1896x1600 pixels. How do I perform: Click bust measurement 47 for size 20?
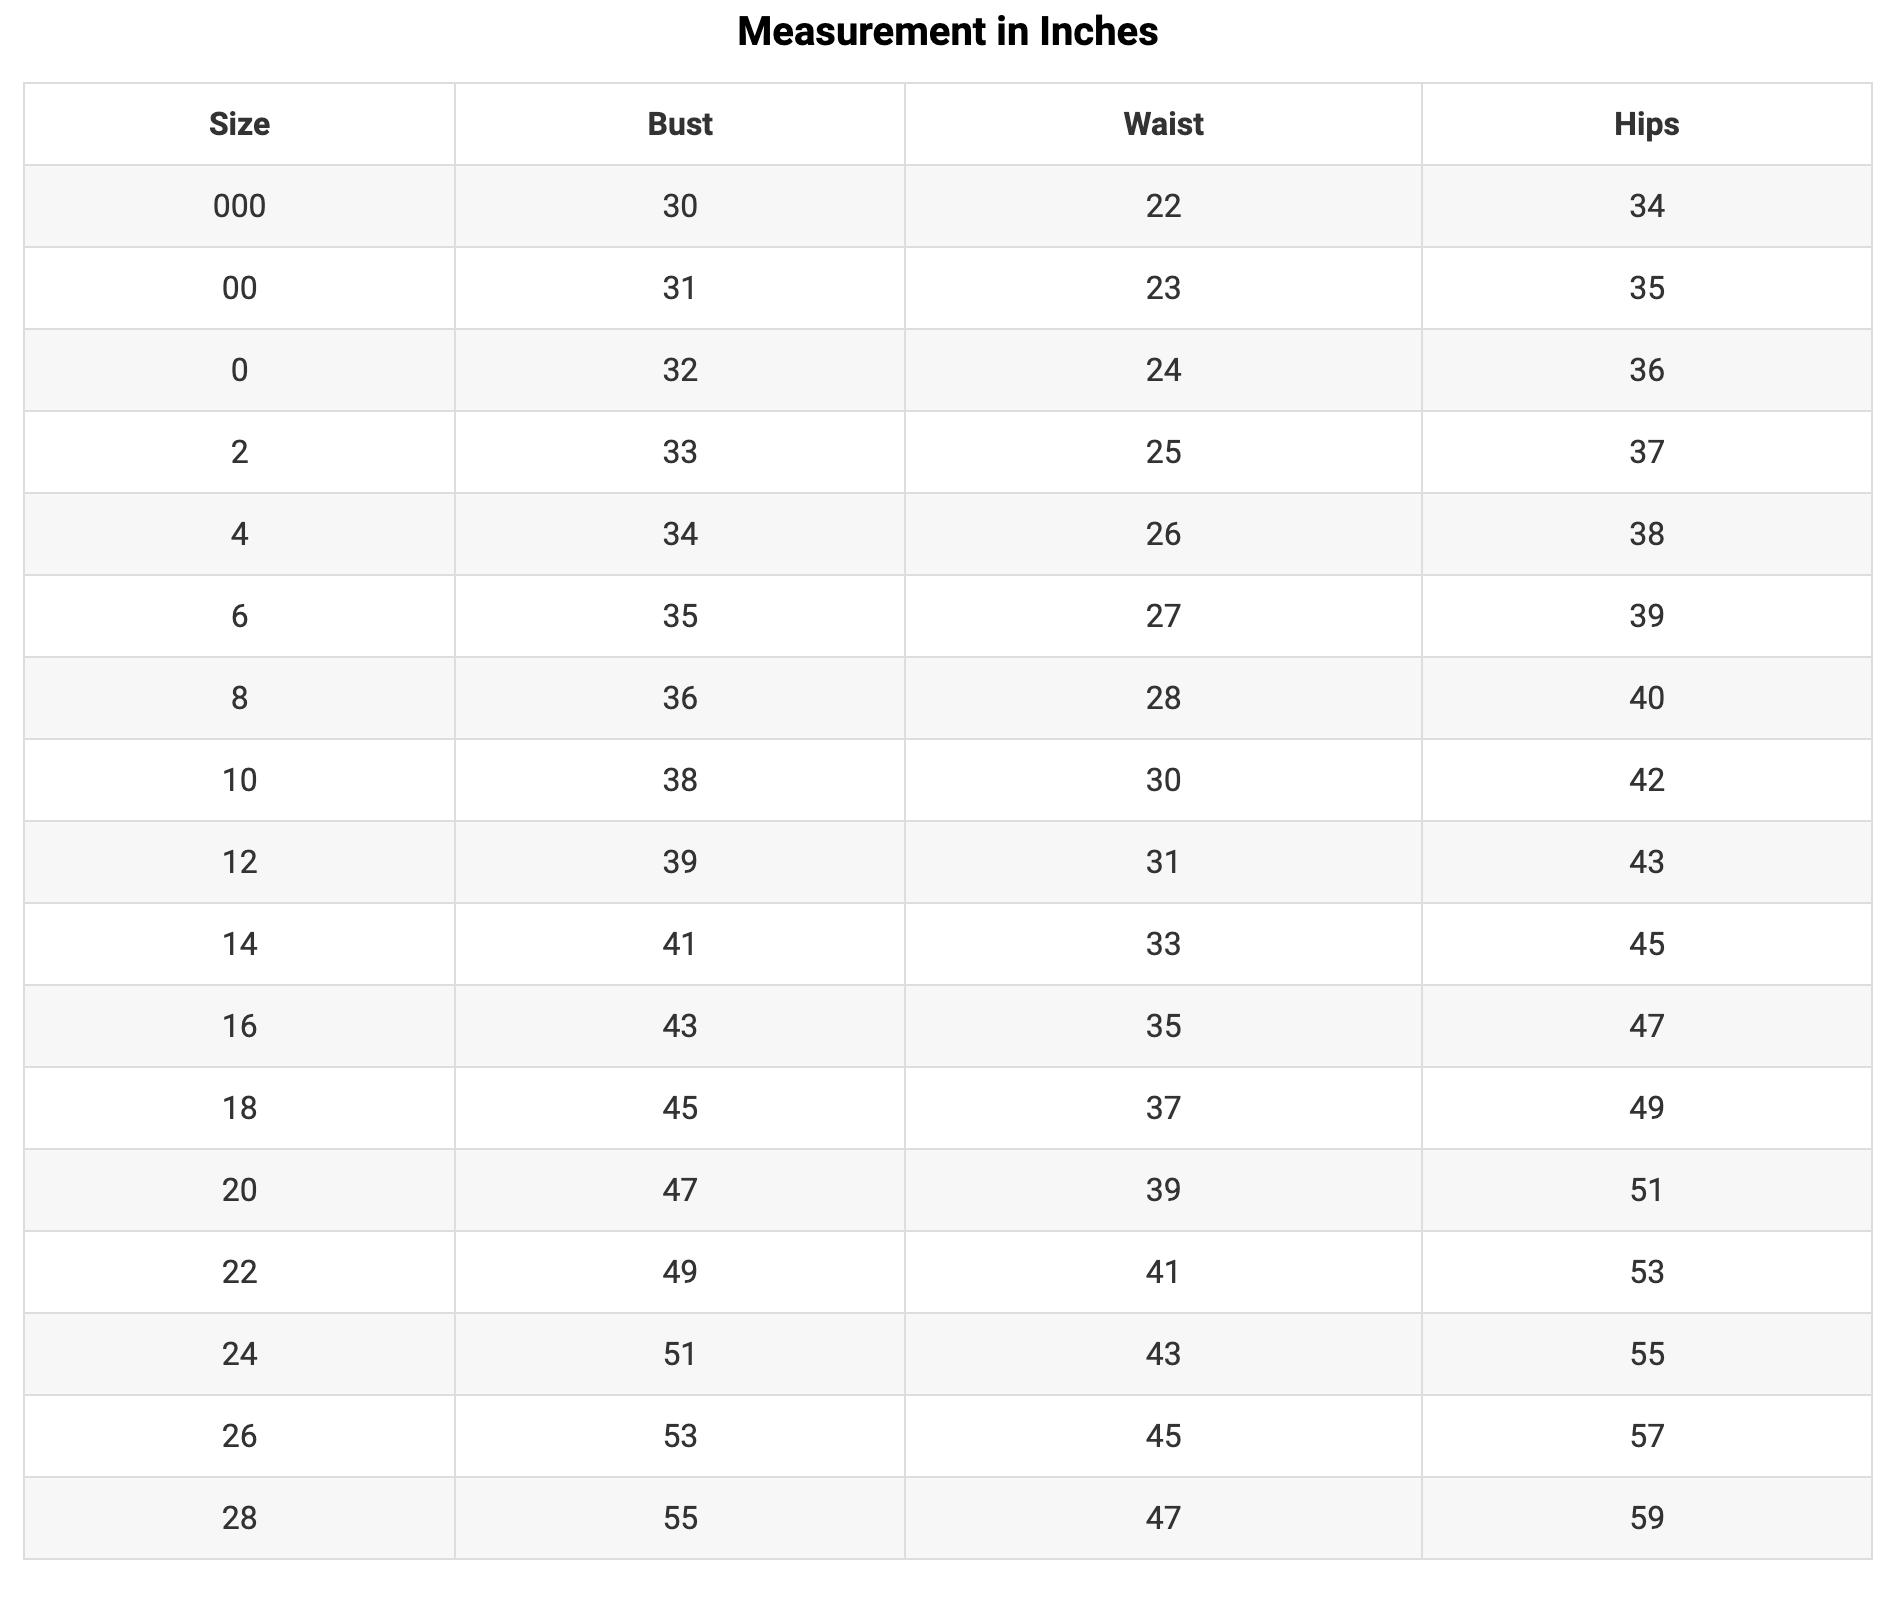tap(679, 1190)
